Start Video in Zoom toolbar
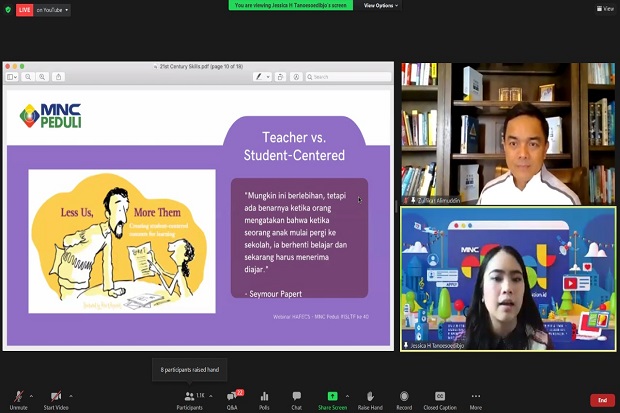The height and width of the screenshot is (413, 620). tap(56, 400)
